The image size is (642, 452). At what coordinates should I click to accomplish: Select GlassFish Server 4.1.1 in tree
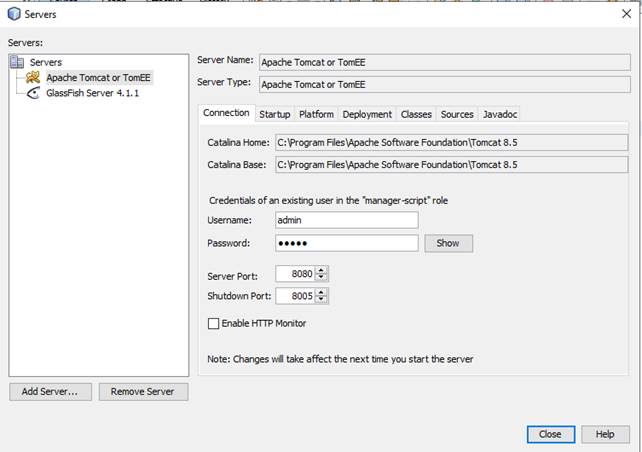[93, 93]
